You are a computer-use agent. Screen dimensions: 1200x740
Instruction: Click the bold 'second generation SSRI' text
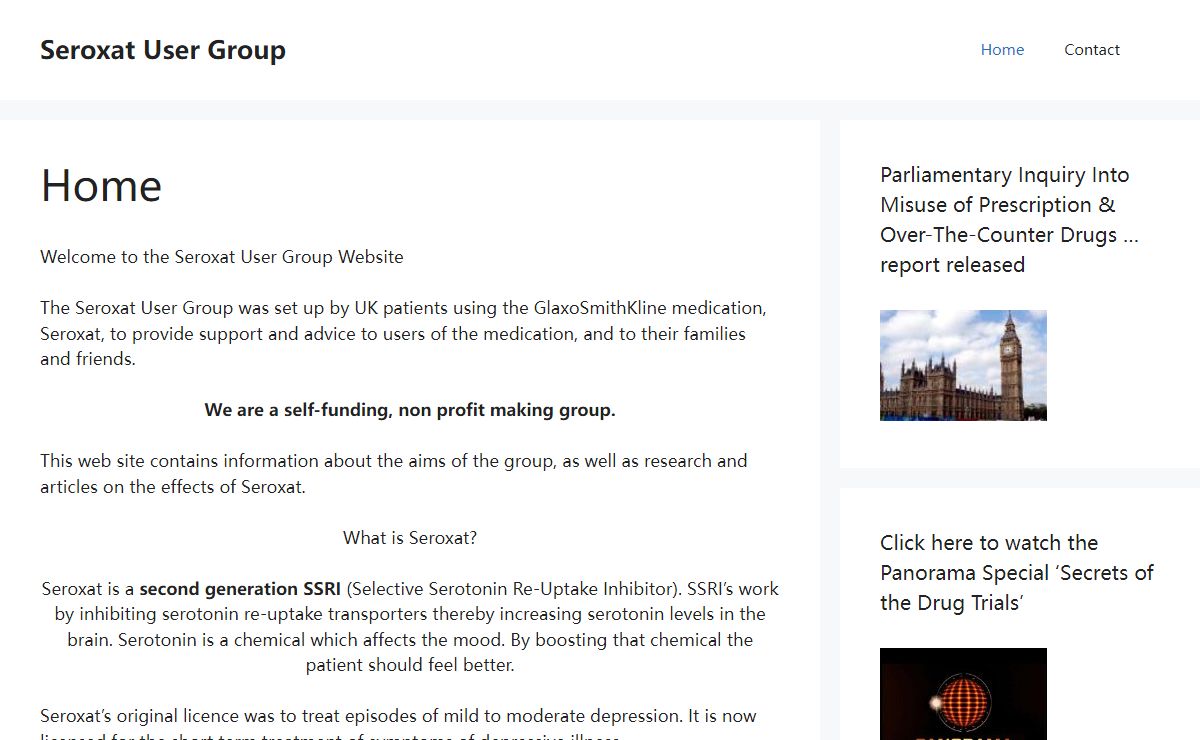click(x=240, y=589)
